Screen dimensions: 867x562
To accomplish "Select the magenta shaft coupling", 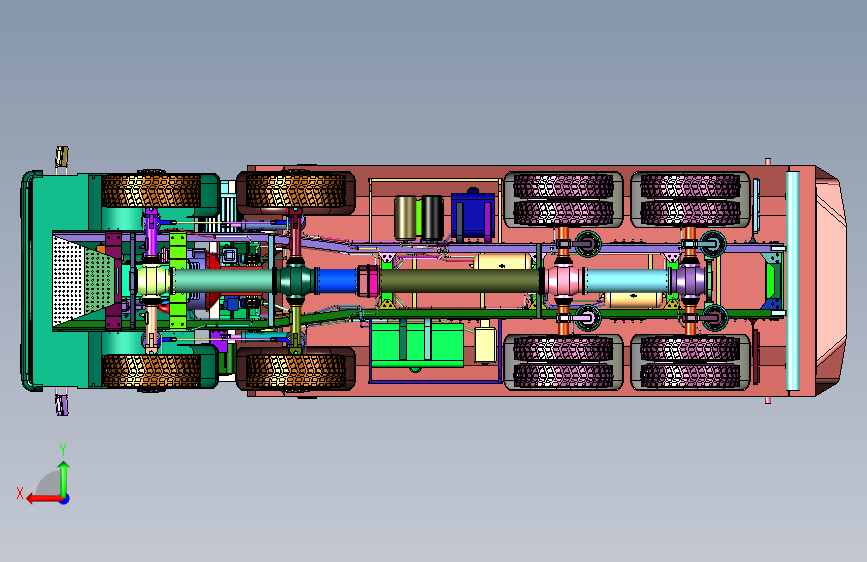I will [369, 281].
